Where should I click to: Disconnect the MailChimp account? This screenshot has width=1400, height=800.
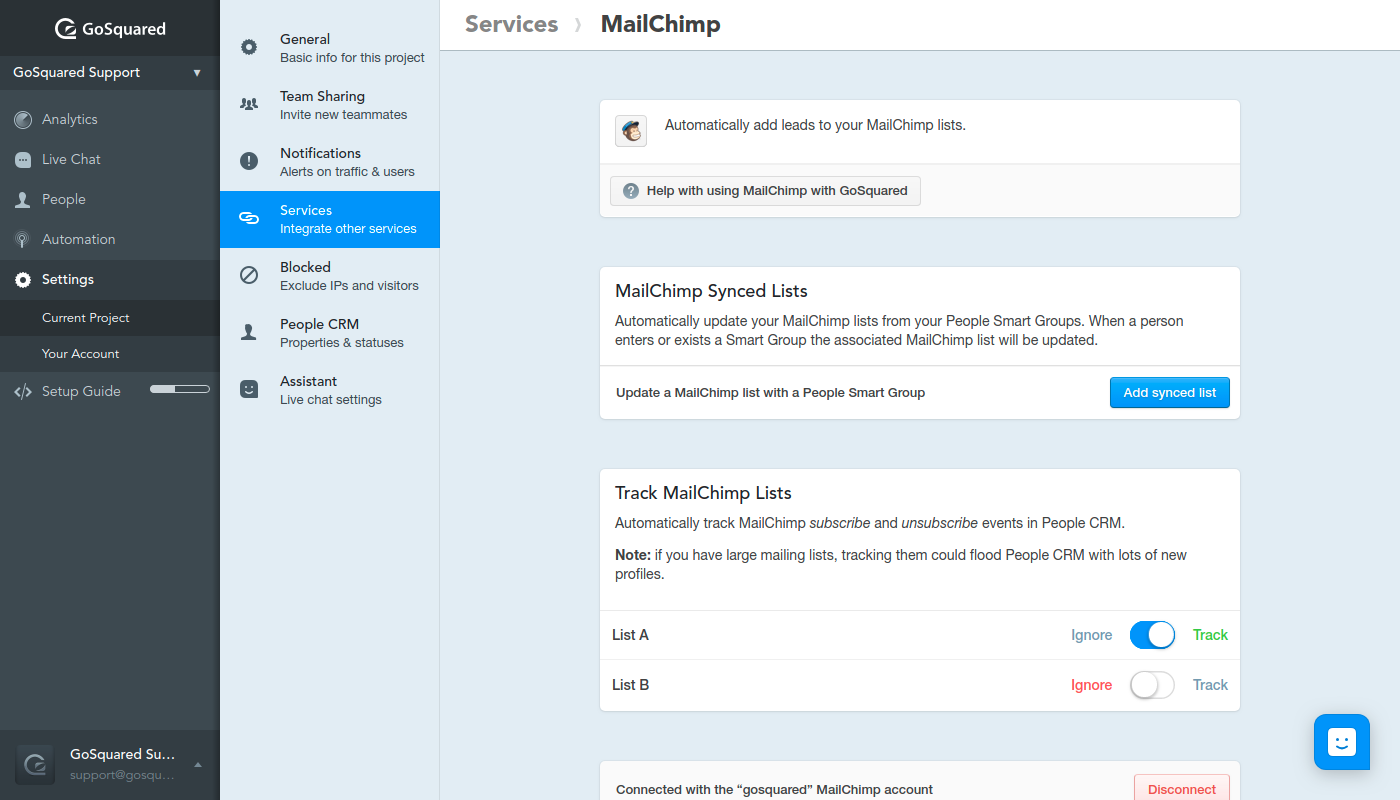[x=1182, y=789]
